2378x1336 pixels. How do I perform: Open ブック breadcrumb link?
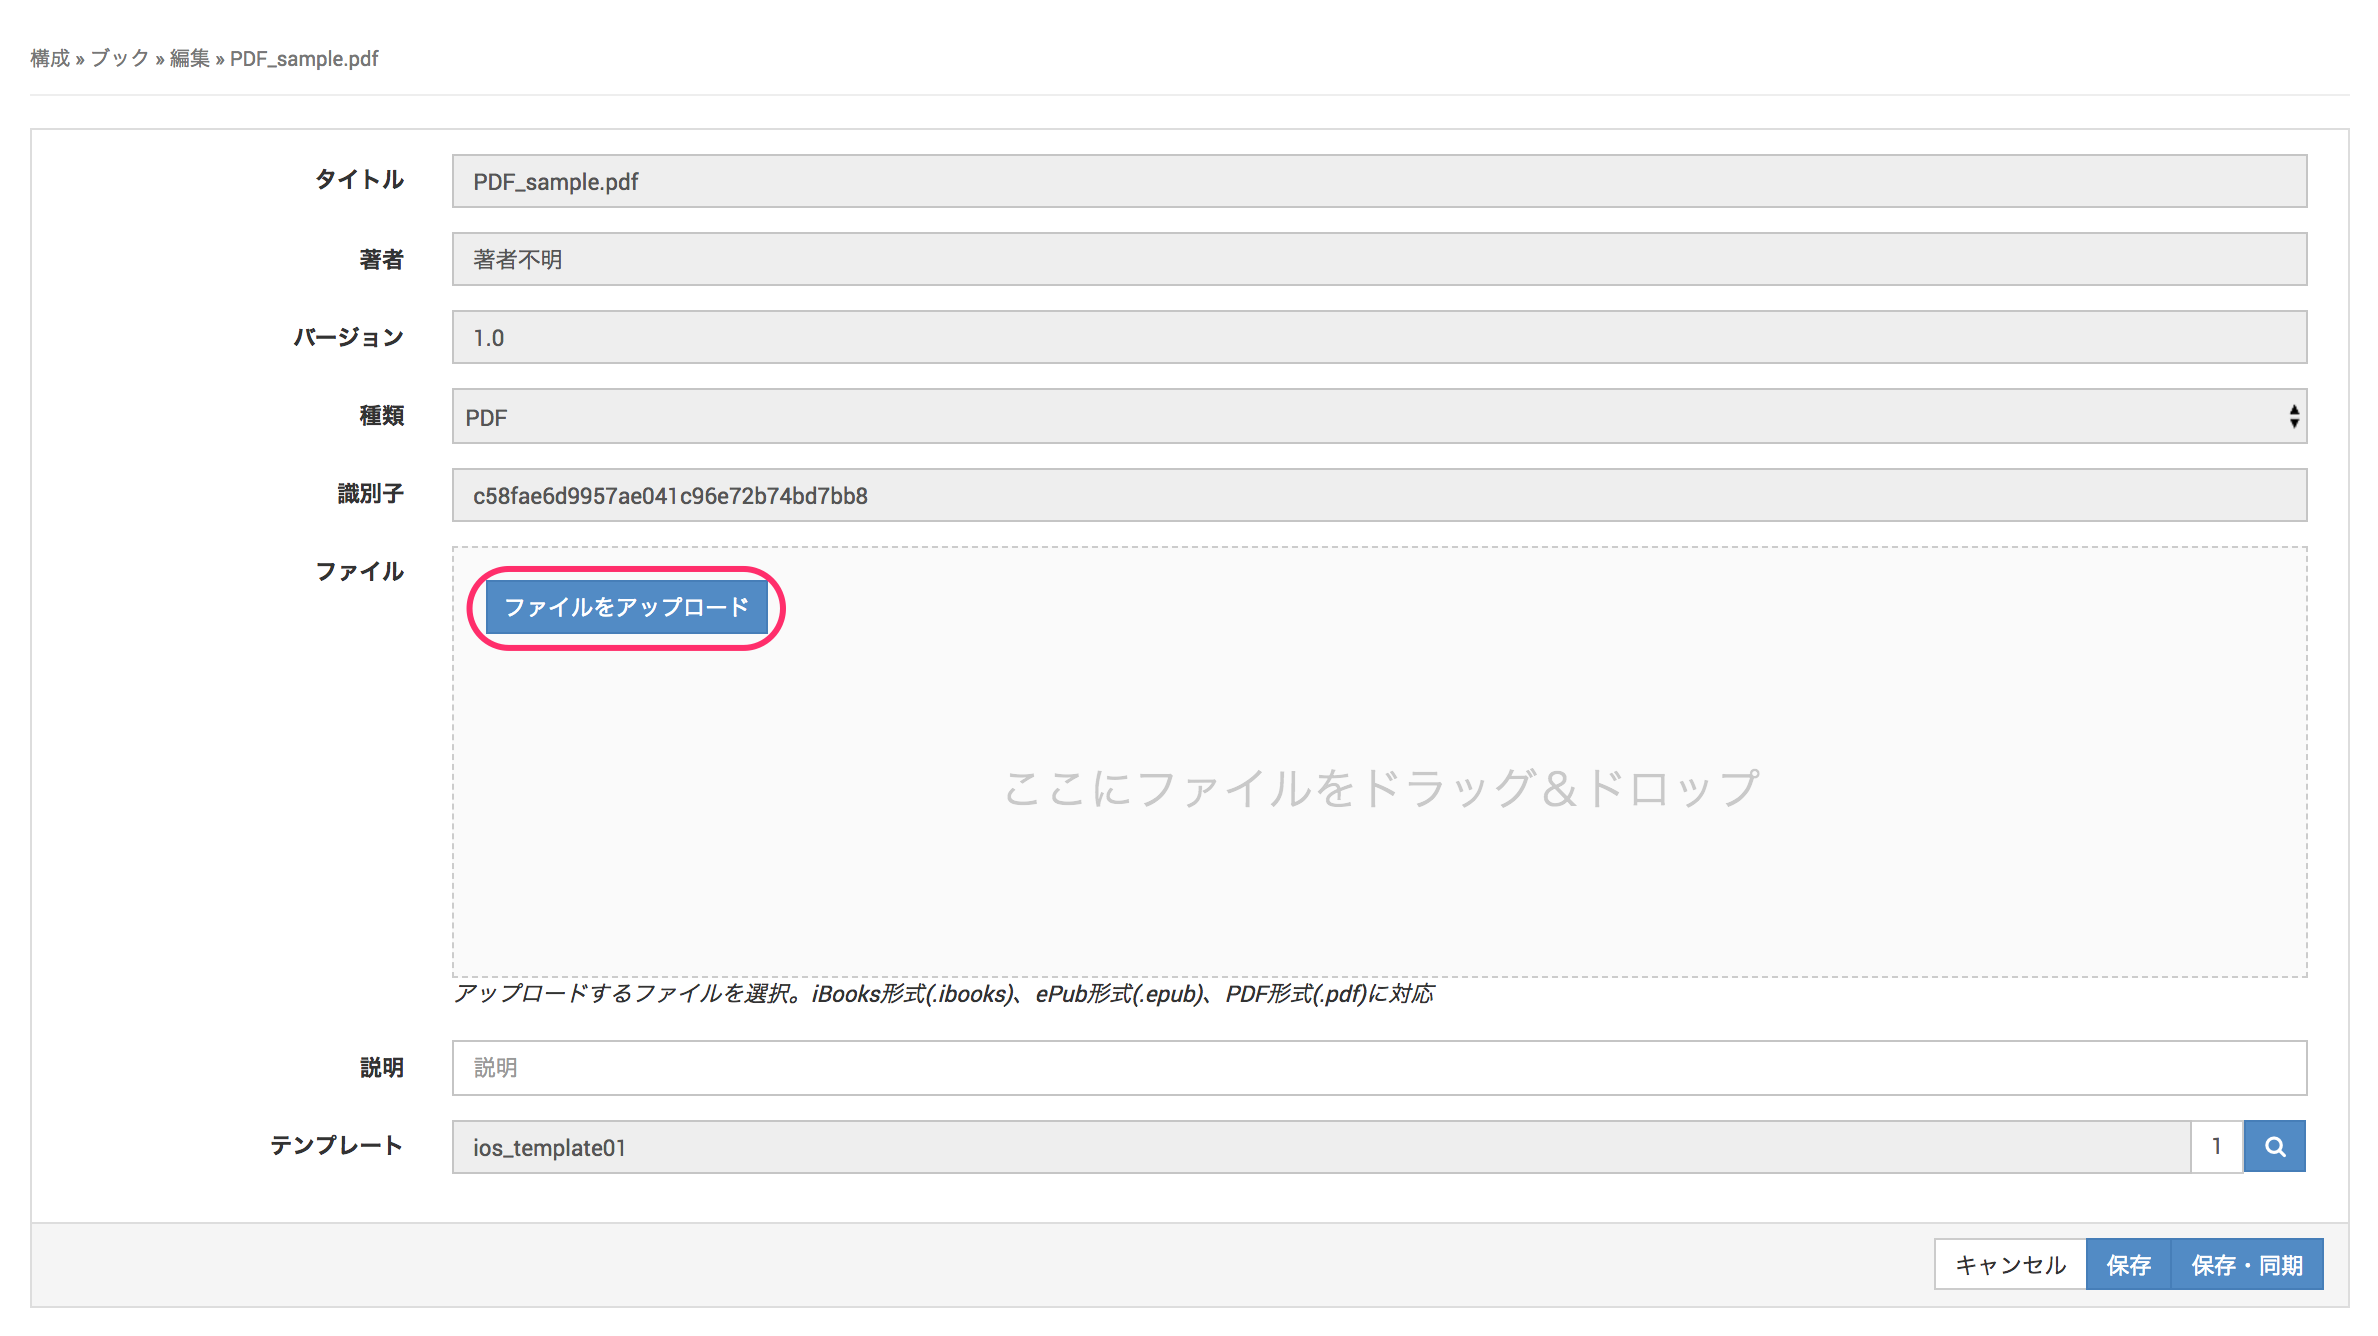click(120, 59)
